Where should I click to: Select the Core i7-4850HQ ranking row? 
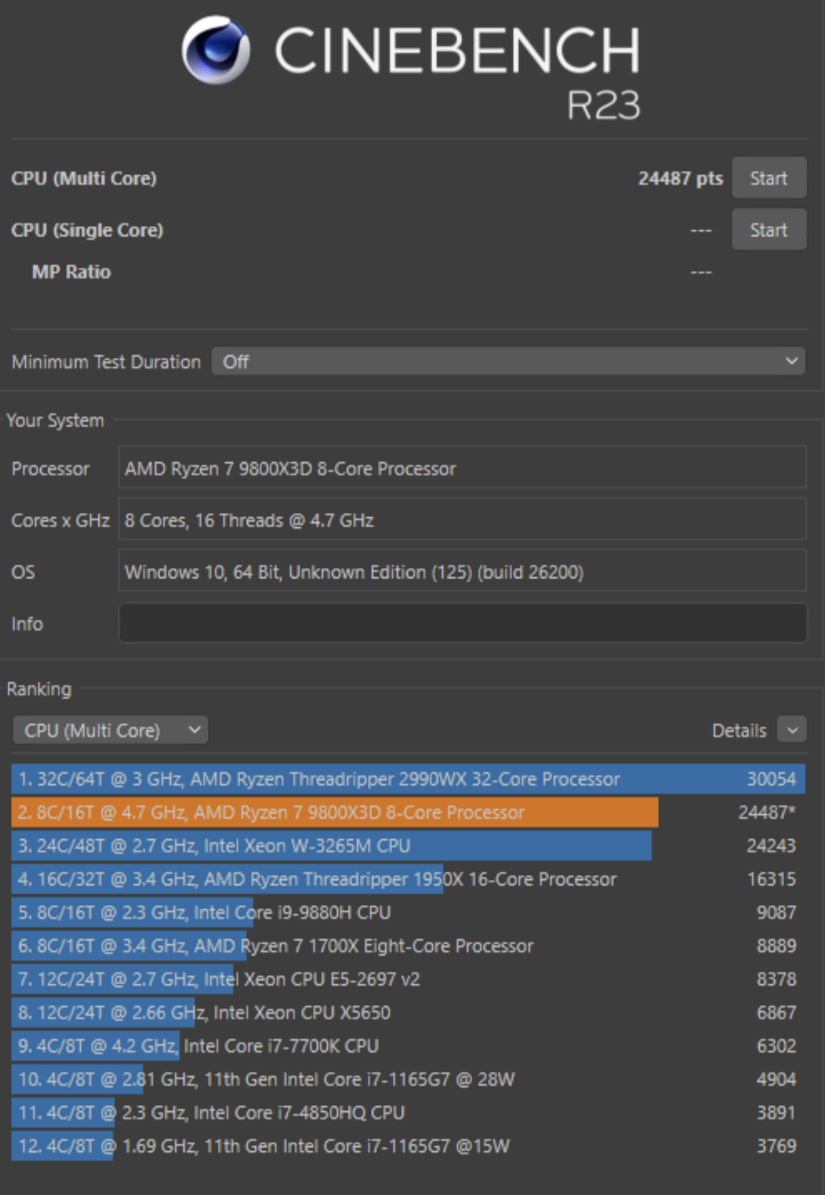coord(408,1113)
